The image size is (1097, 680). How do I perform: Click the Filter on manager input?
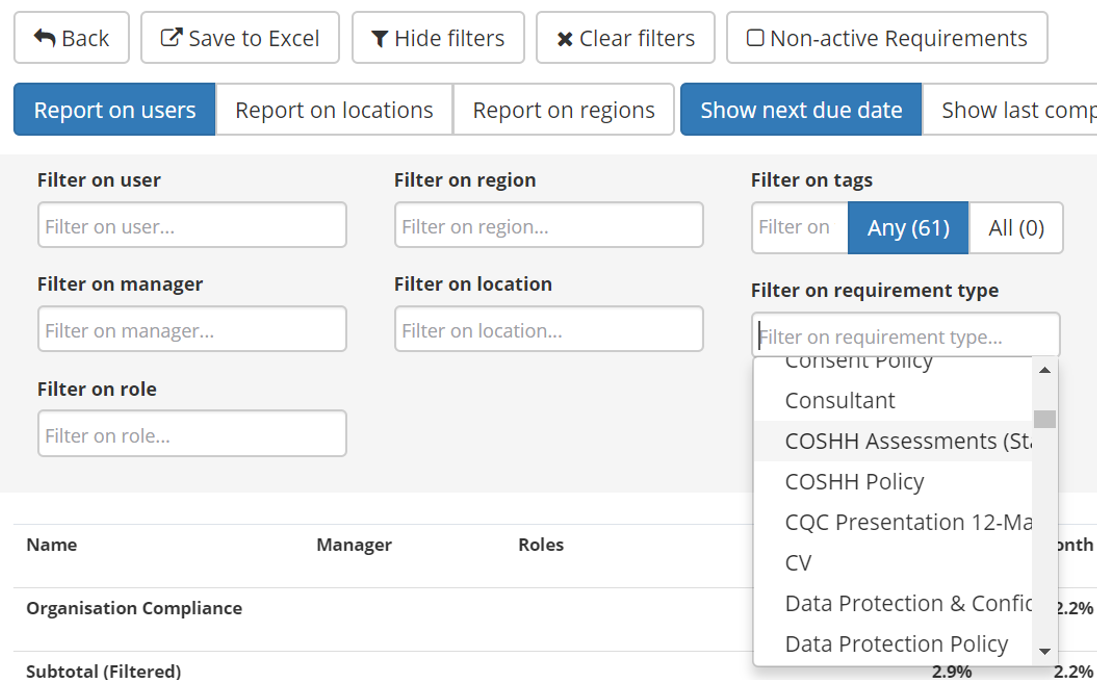192,329
